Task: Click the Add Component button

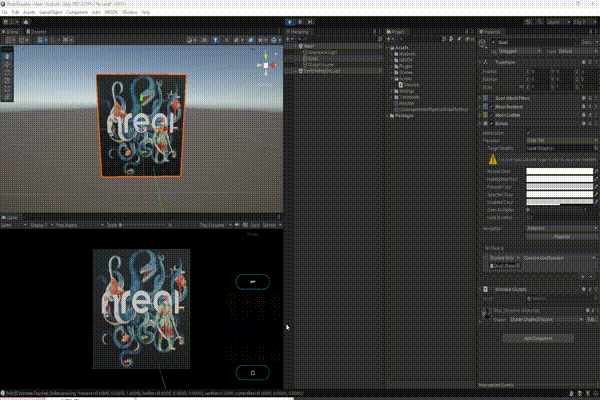Action: [x=536, y=338]
